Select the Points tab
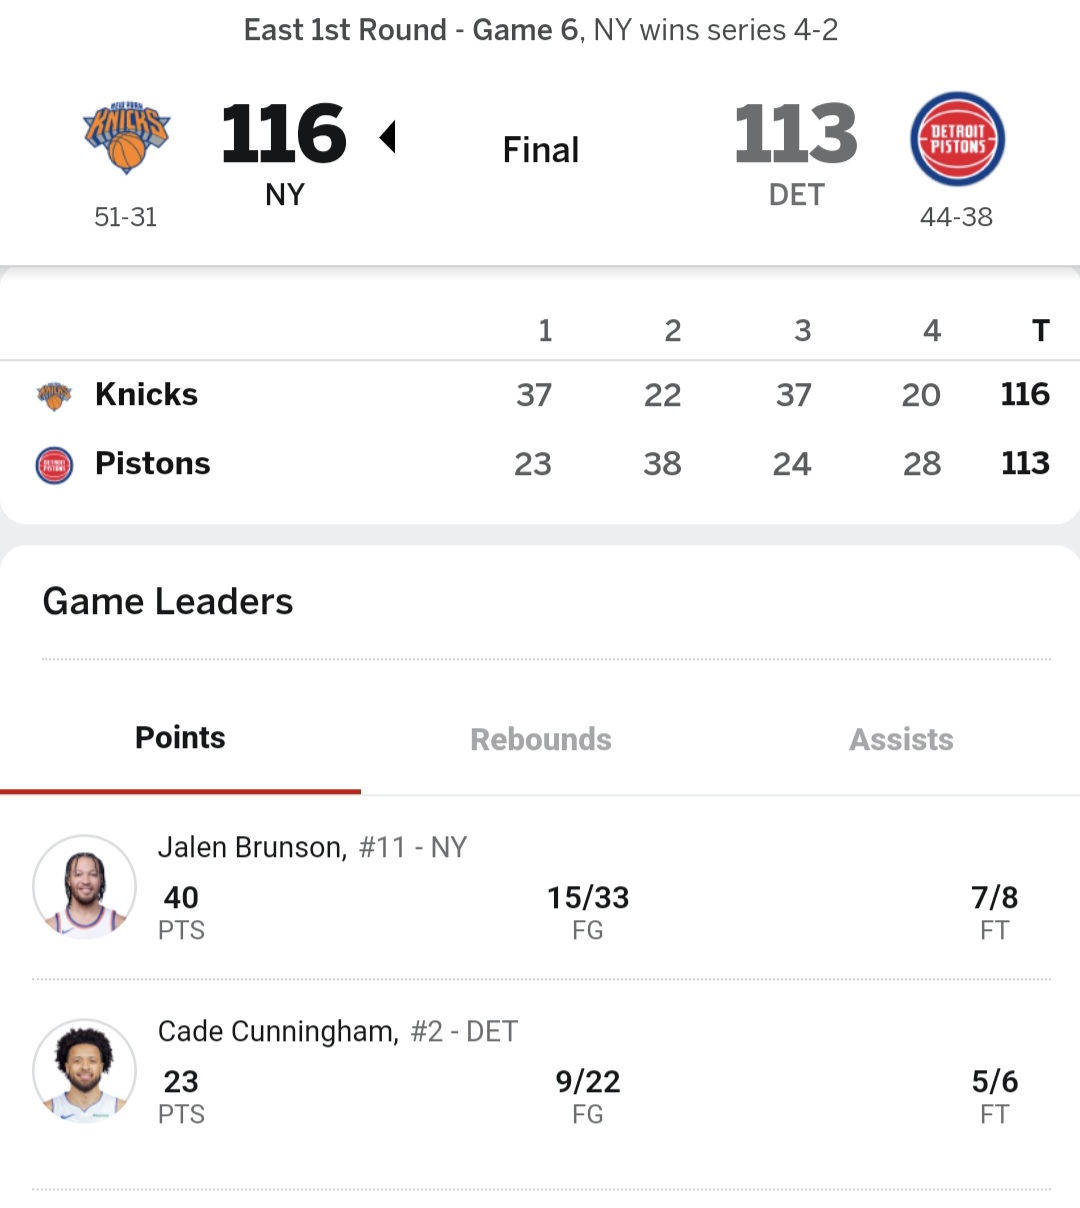This screenshot has width=1080, height=1208. tap(180, 738)
